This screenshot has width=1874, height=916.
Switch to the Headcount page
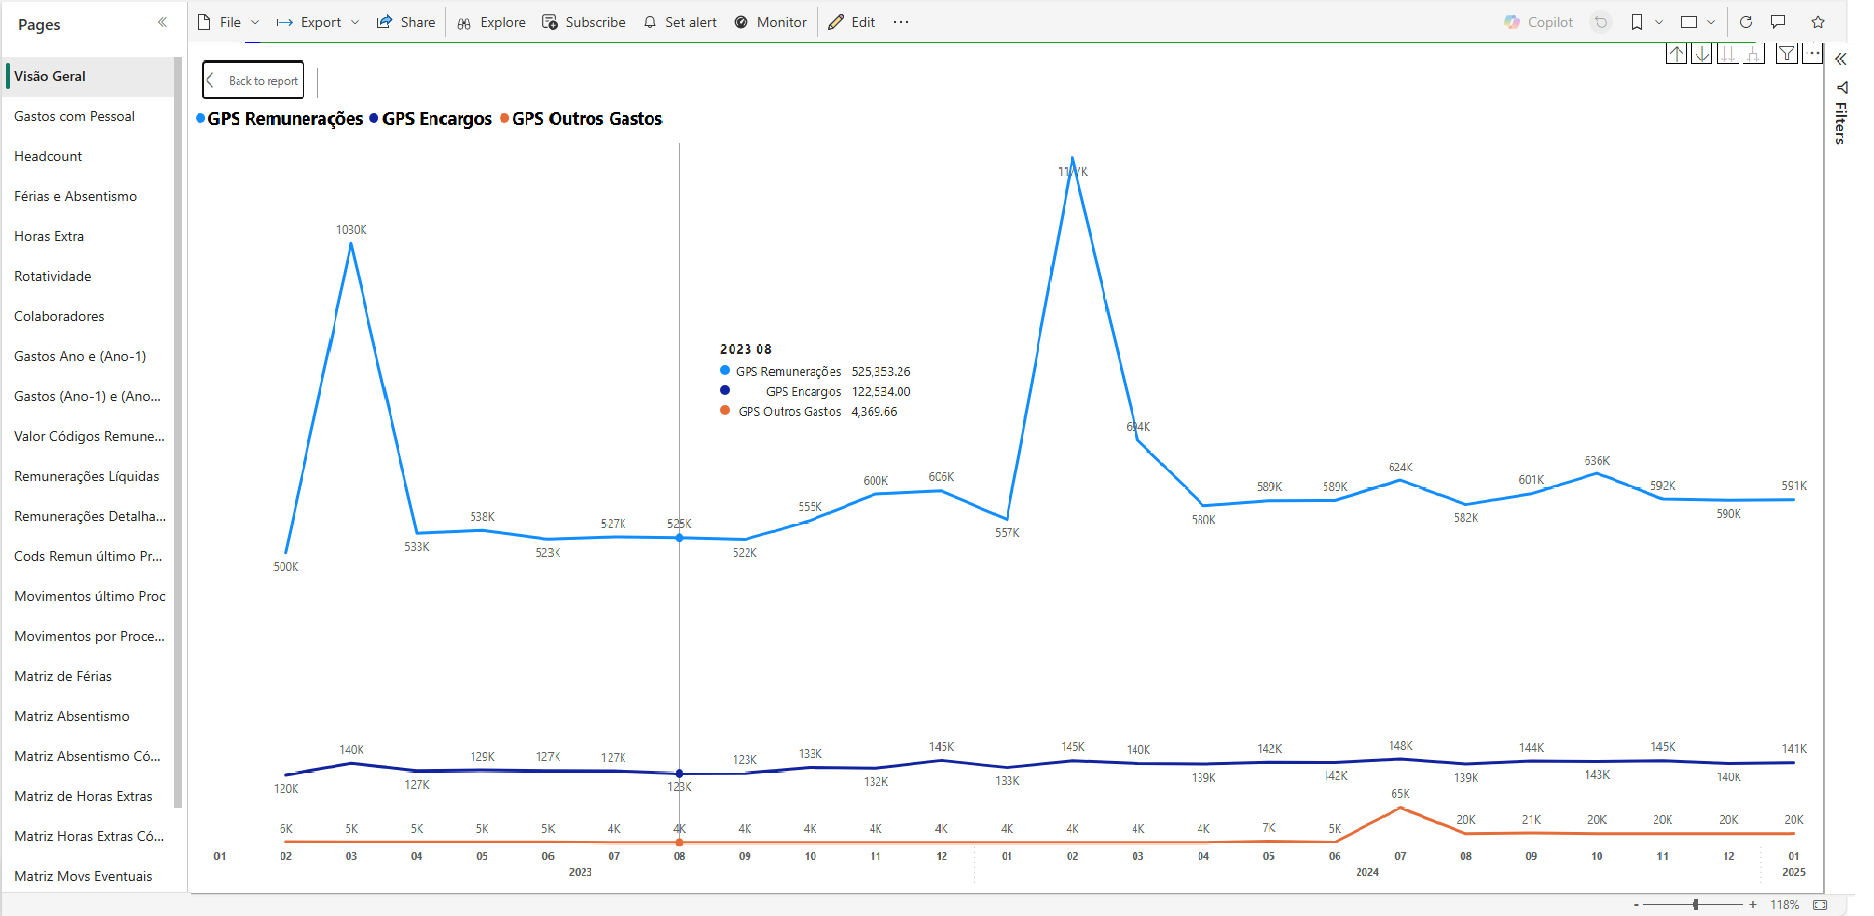coord(48,156)
